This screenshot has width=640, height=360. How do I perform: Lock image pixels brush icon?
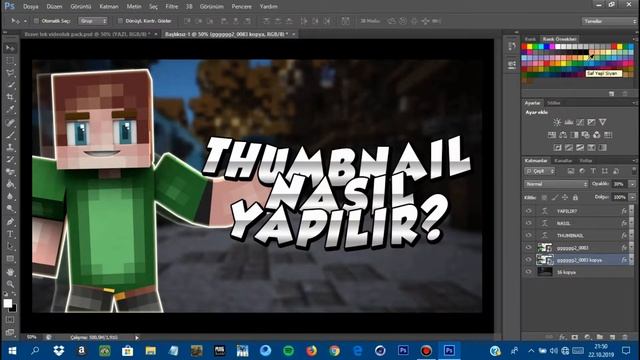pyautogui.click(x=555, y=198)
